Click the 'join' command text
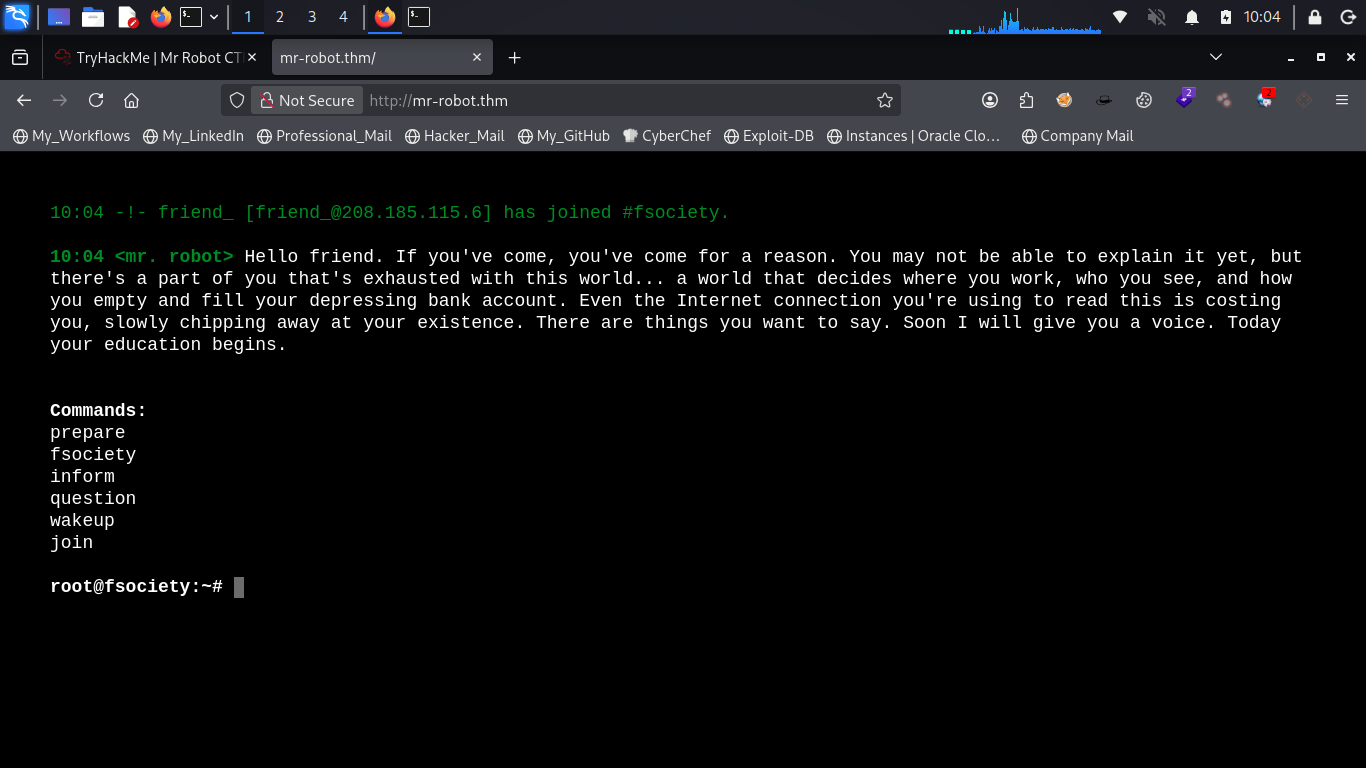1366x768 pixels. [71, 543]
